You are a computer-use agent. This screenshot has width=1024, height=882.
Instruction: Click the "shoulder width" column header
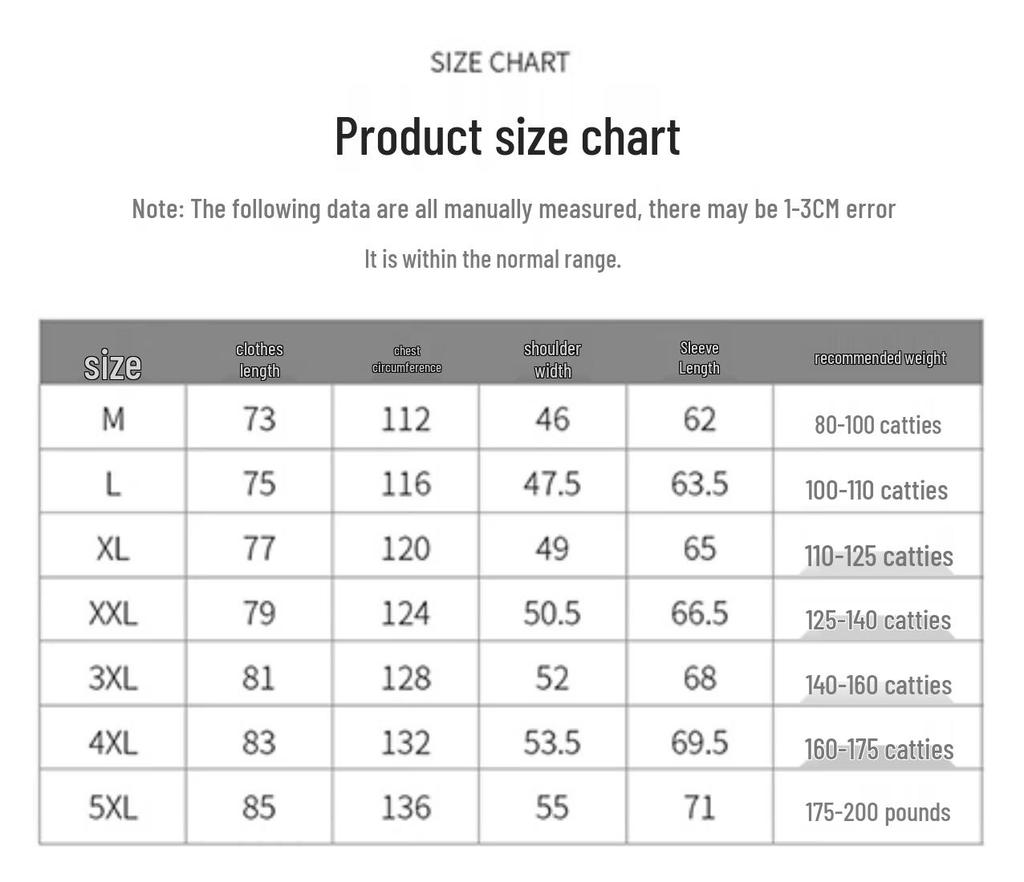coord(552,360)
